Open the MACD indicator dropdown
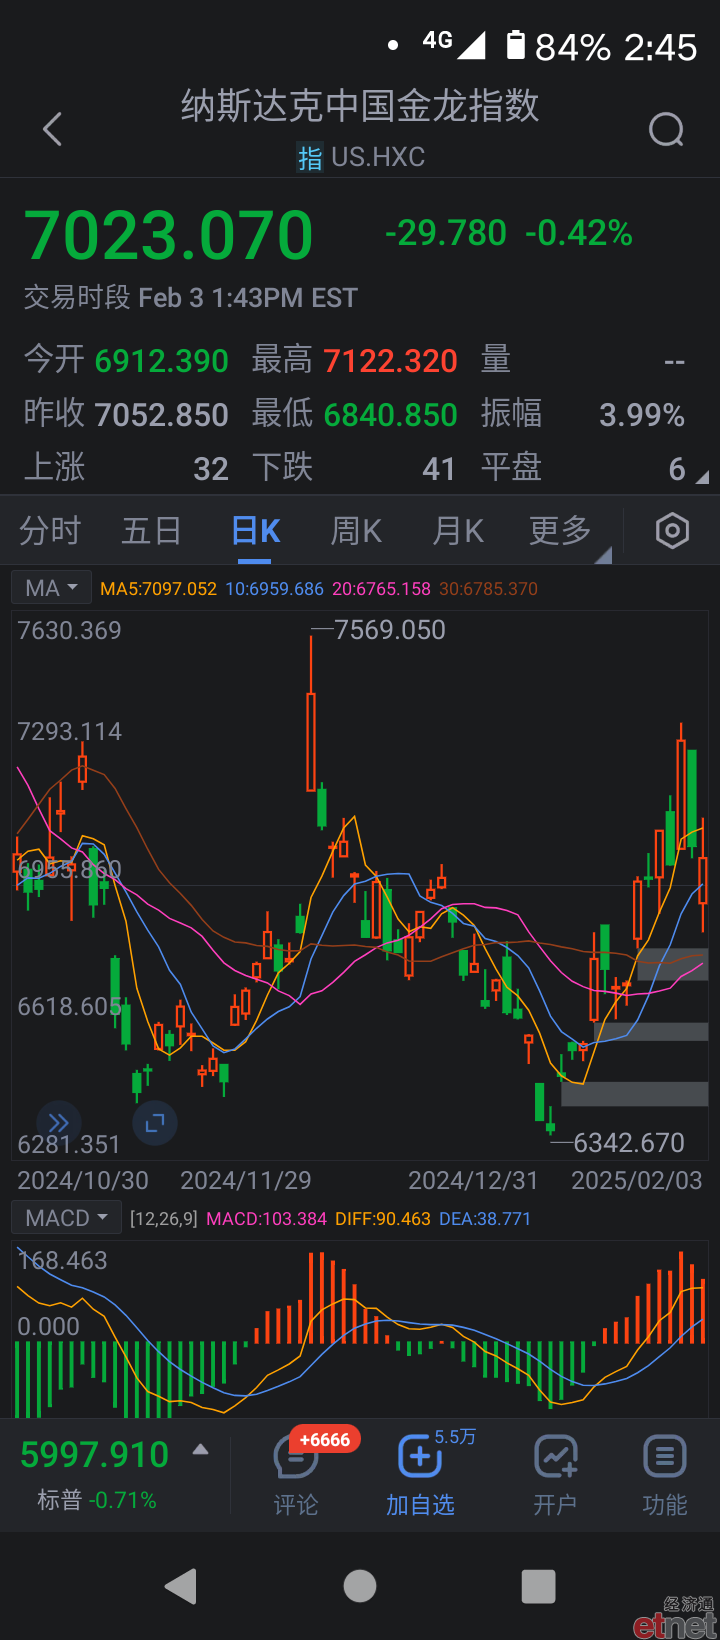This screenshot has height=1640, width=720. [x=66, y=1218]
